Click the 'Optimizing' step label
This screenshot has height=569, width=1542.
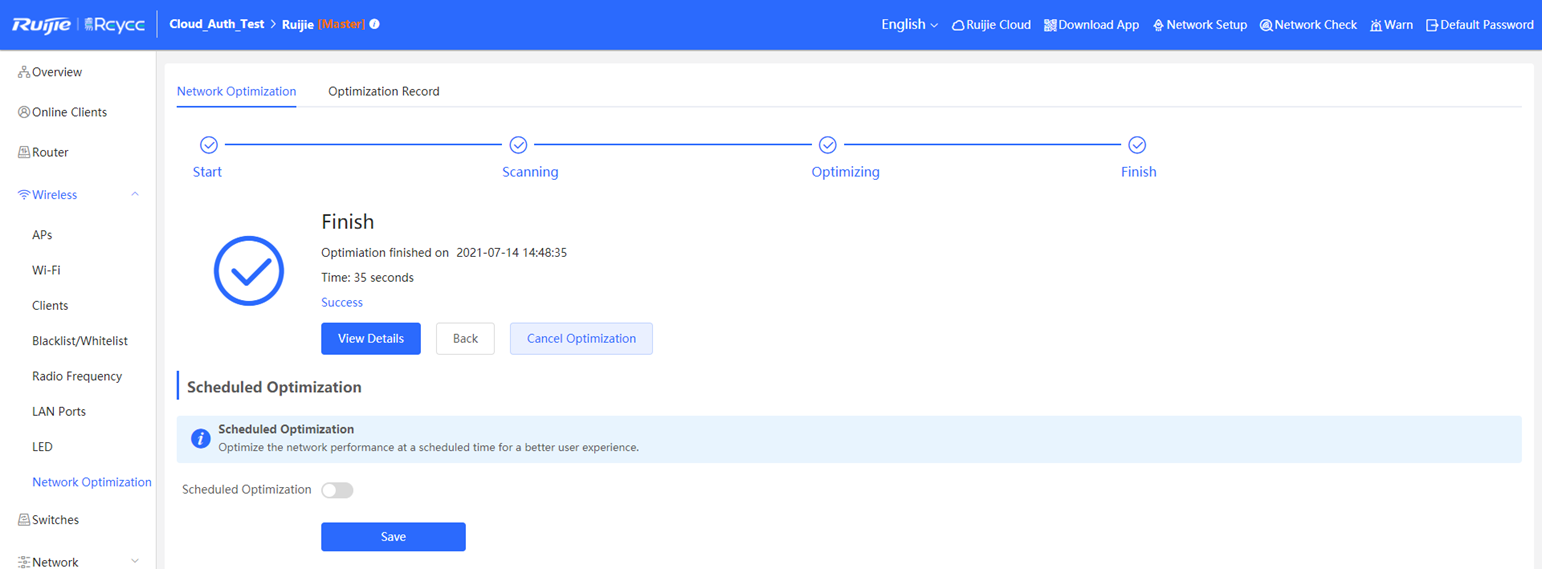[846, 172]
